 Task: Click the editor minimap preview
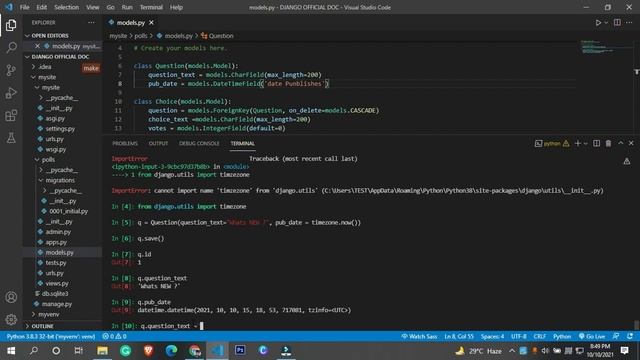598,47
